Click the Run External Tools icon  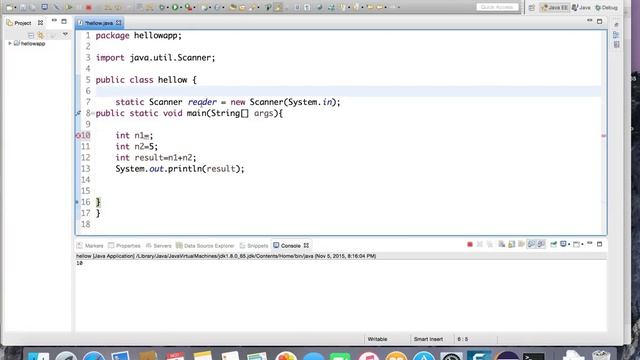coord(188,7)
